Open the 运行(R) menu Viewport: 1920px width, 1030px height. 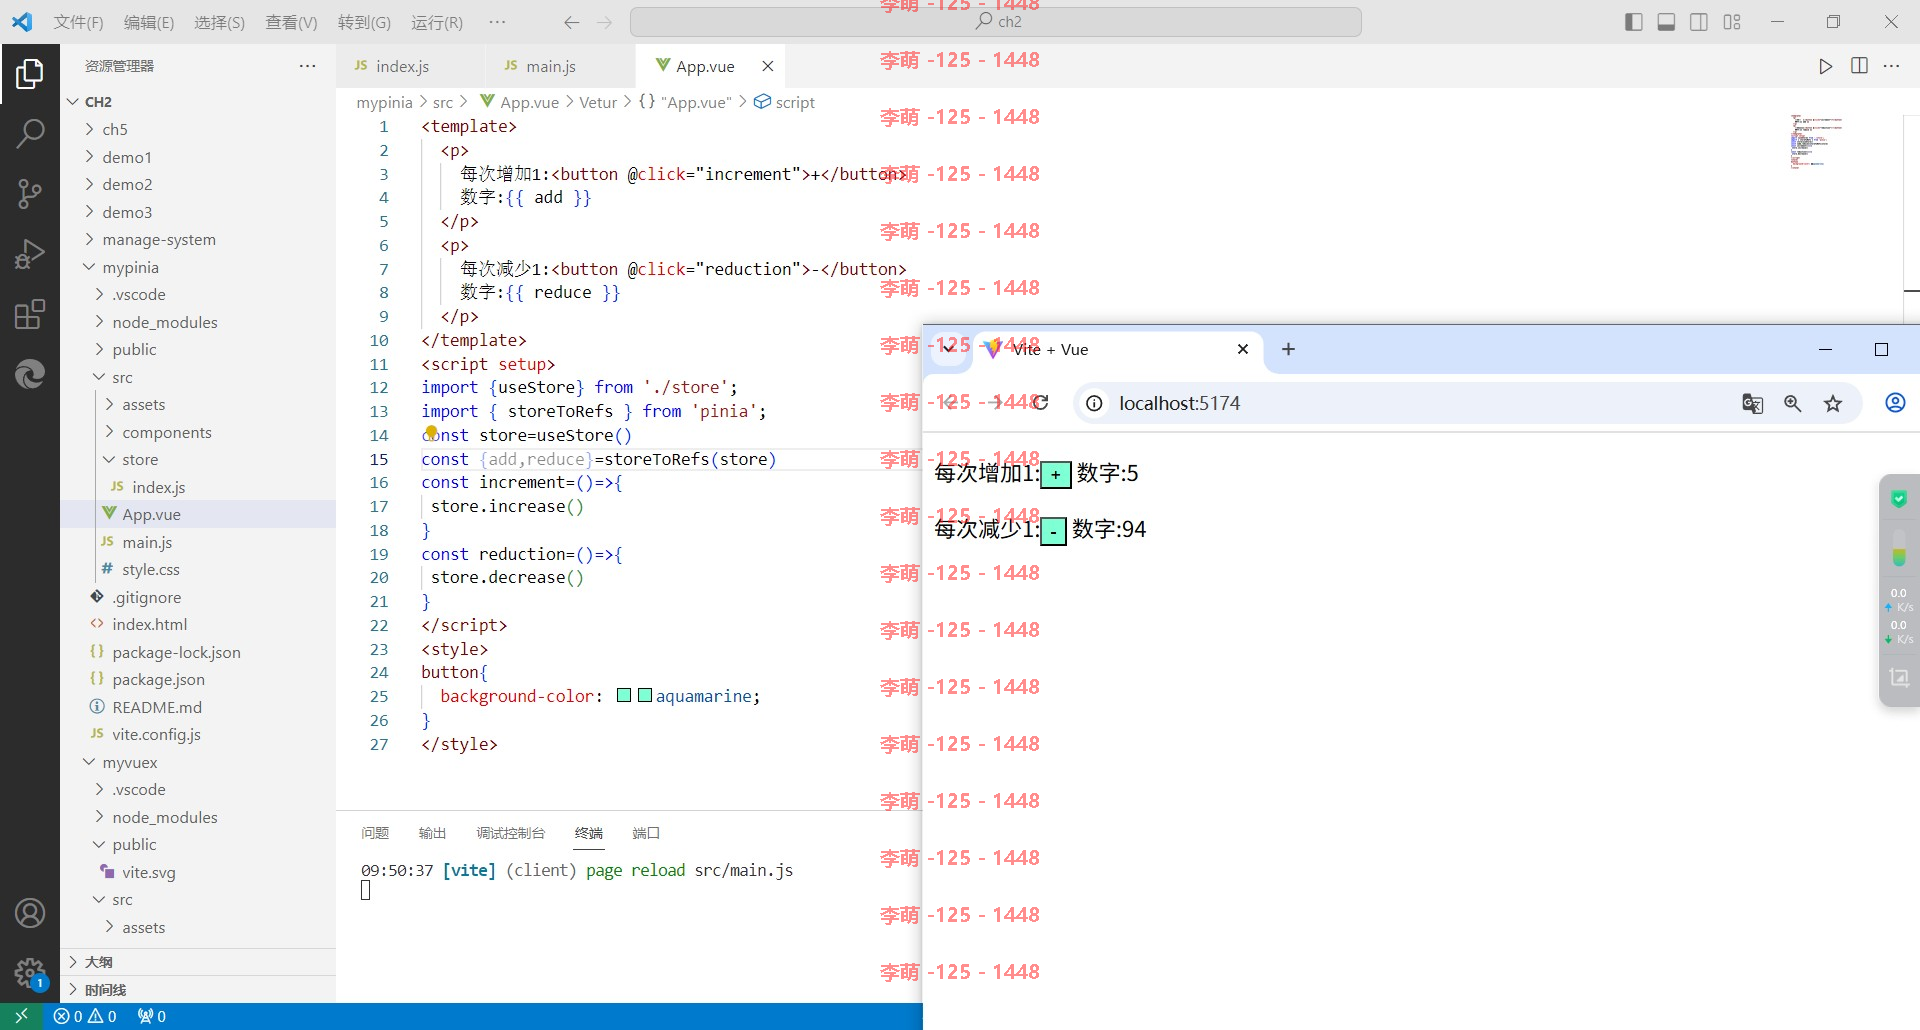437,22
